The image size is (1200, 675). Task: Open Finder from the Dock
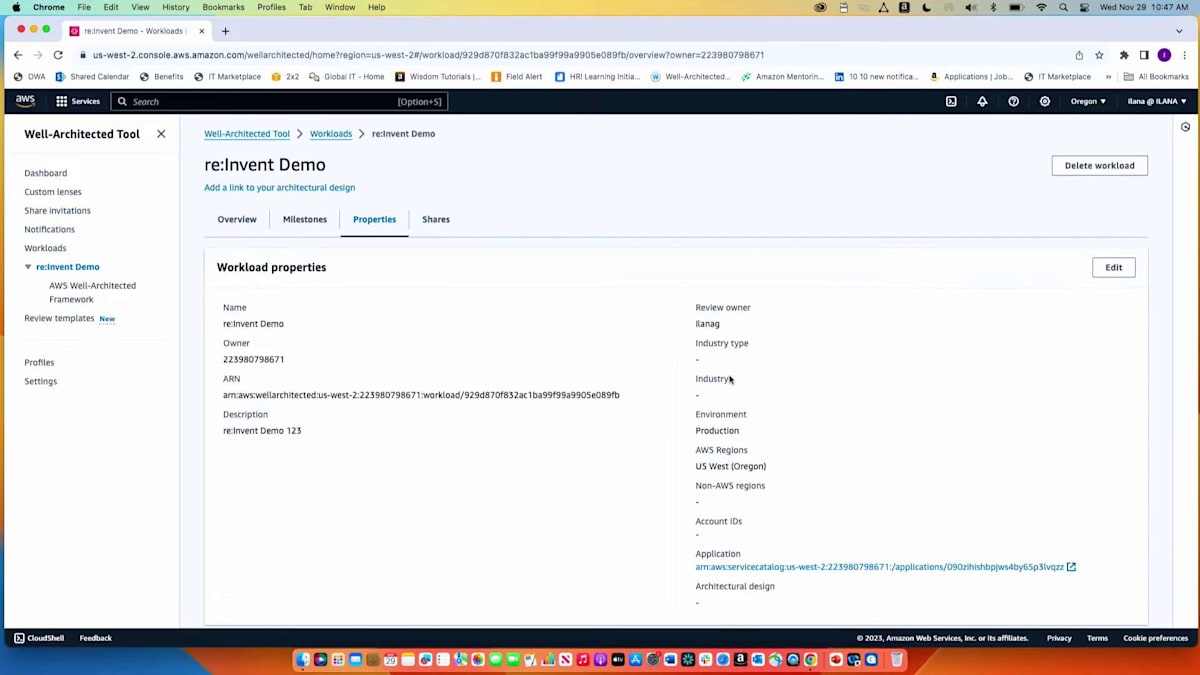303,660
